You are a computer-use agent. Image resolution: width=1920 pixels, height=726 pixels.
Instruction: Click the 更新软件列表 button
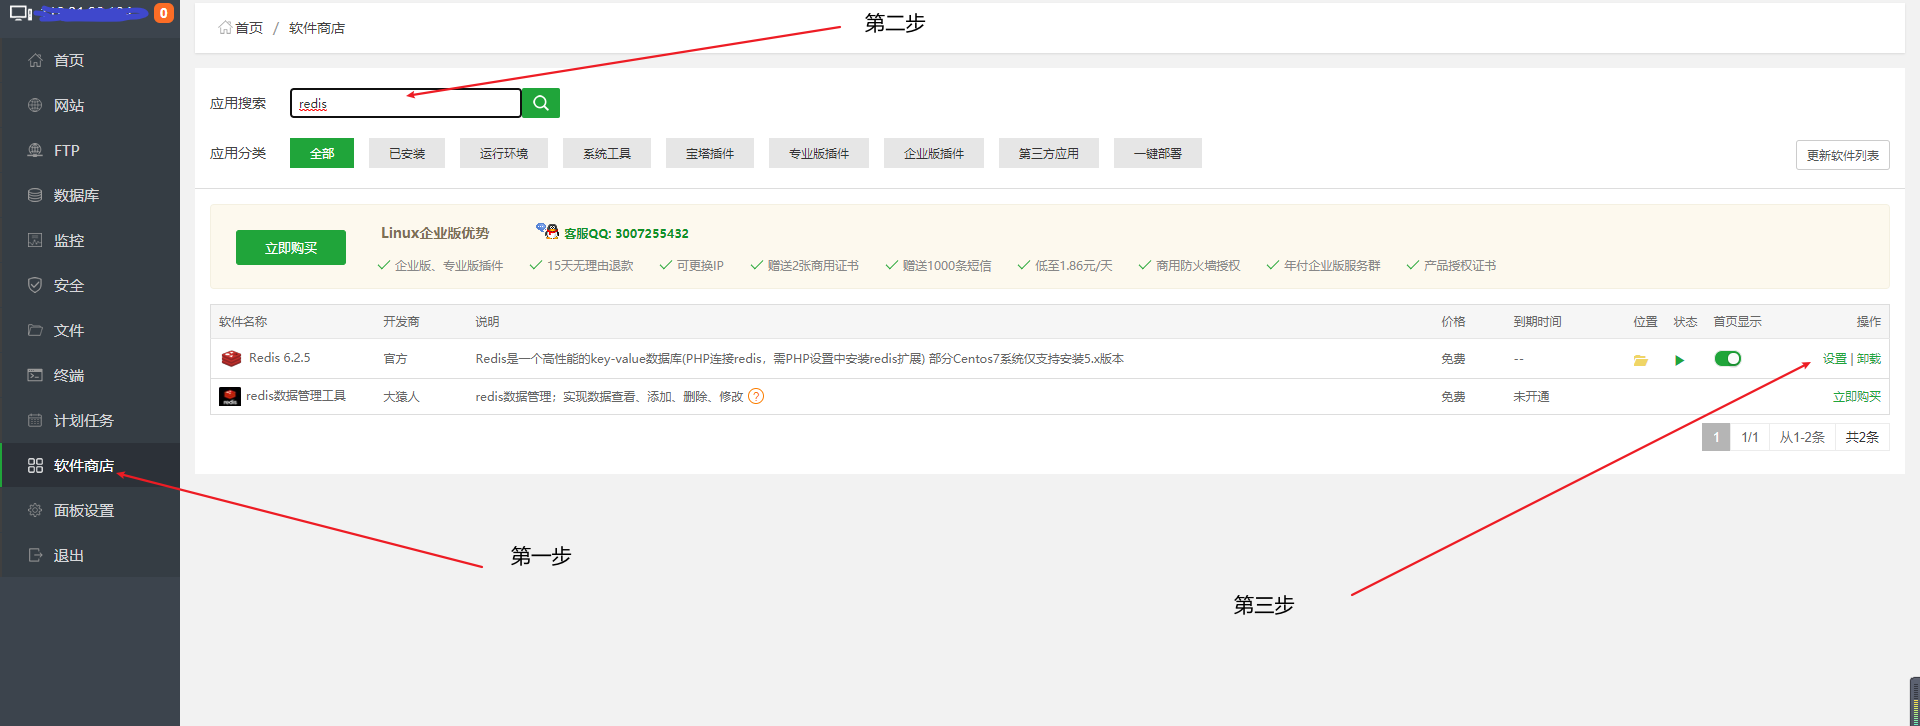click(x=1843, y=155)
